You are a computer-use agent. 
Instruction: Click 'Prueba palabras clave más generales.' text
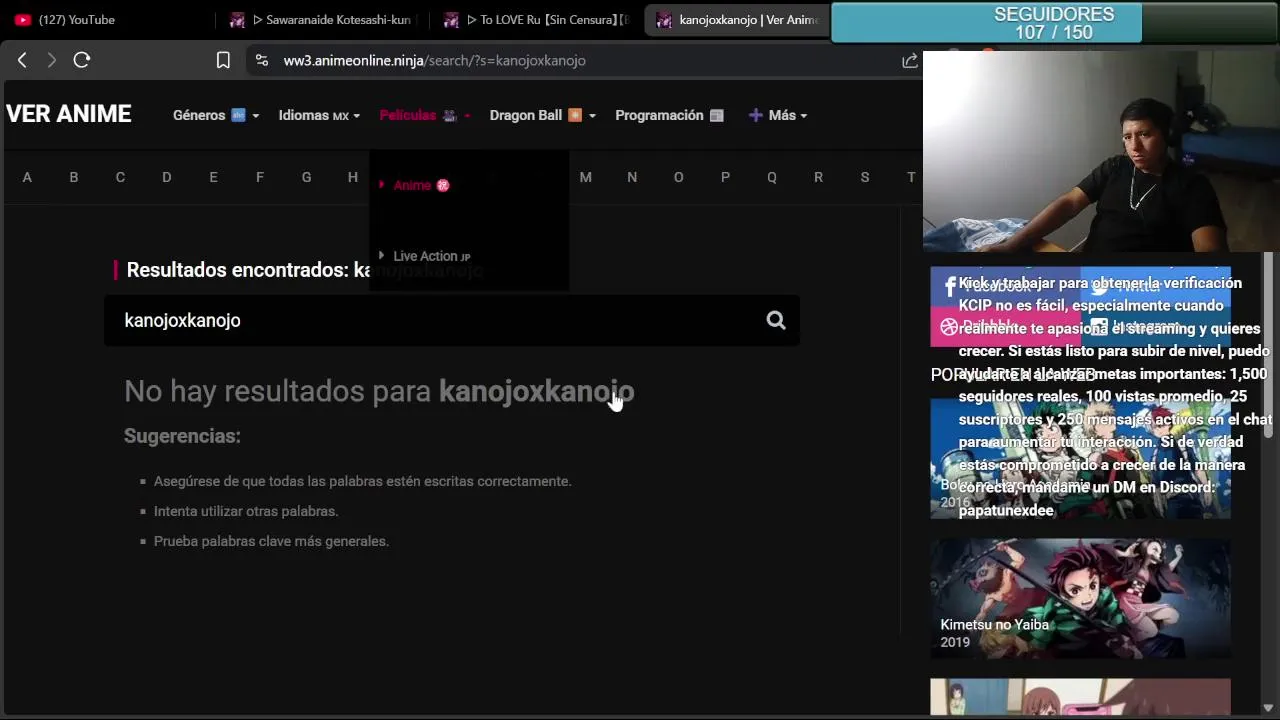point(271,541)
